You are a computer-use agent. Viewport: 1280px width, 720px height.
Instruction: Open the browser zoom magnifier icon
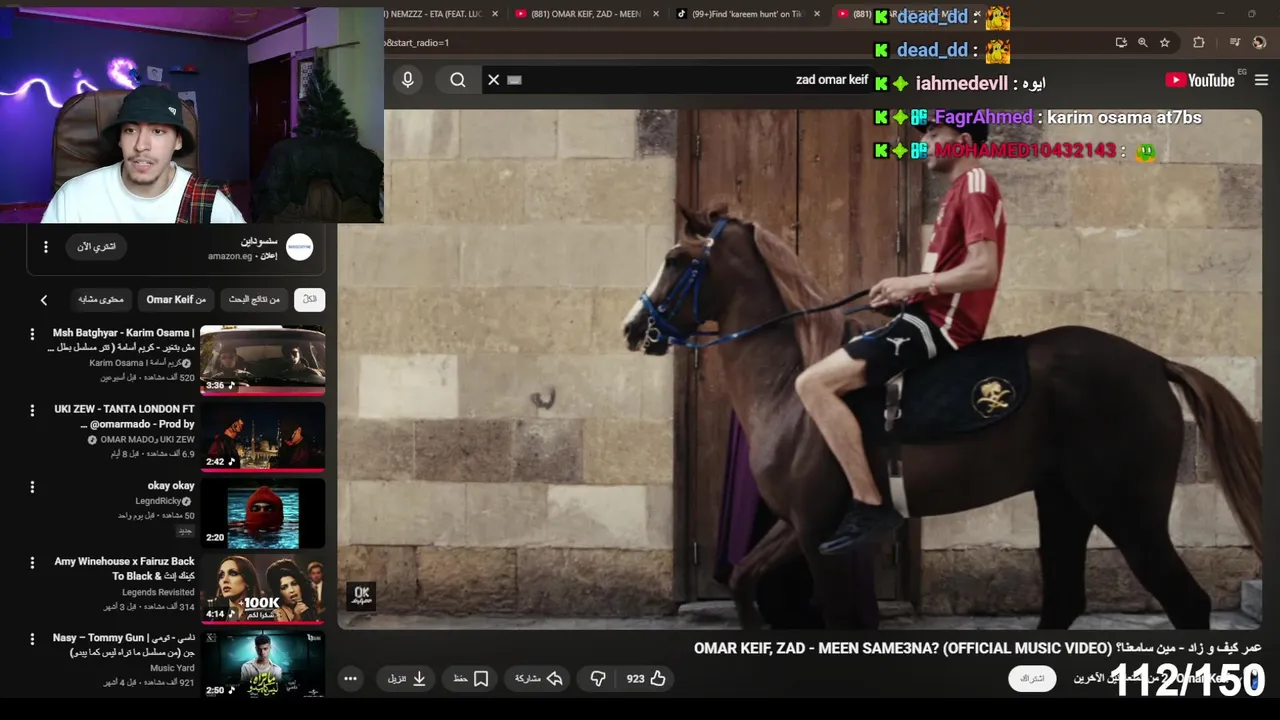[1143, 43]
